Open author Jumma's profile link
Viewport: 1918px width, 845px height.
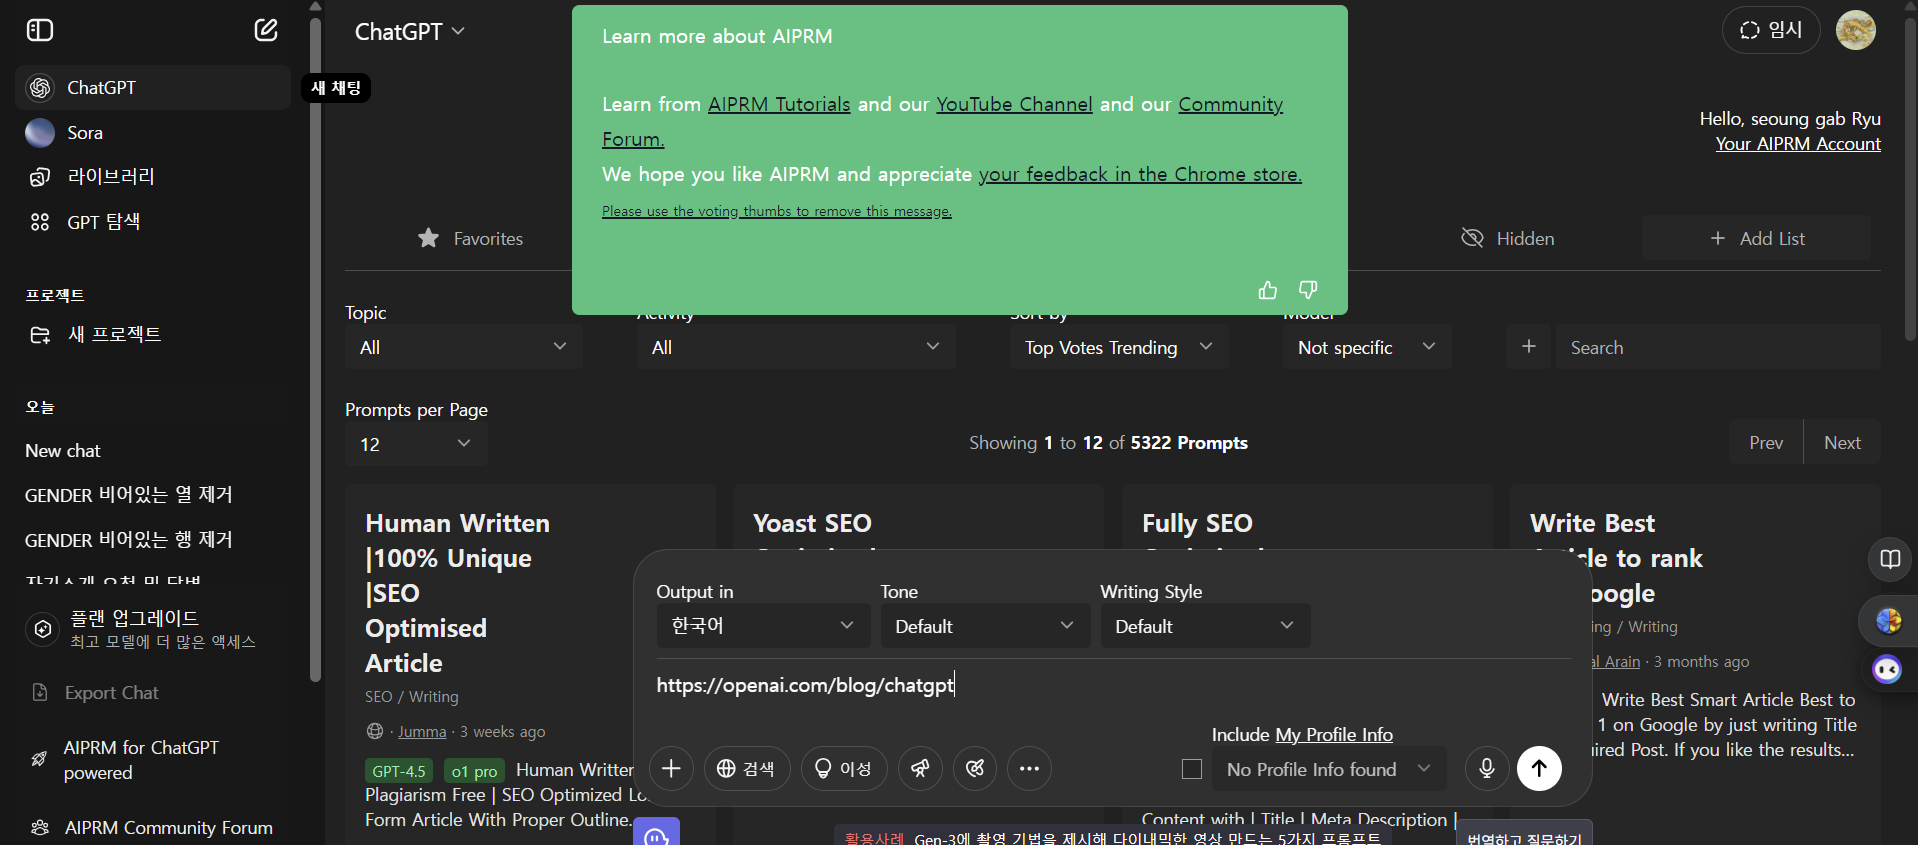pos(422,732)
